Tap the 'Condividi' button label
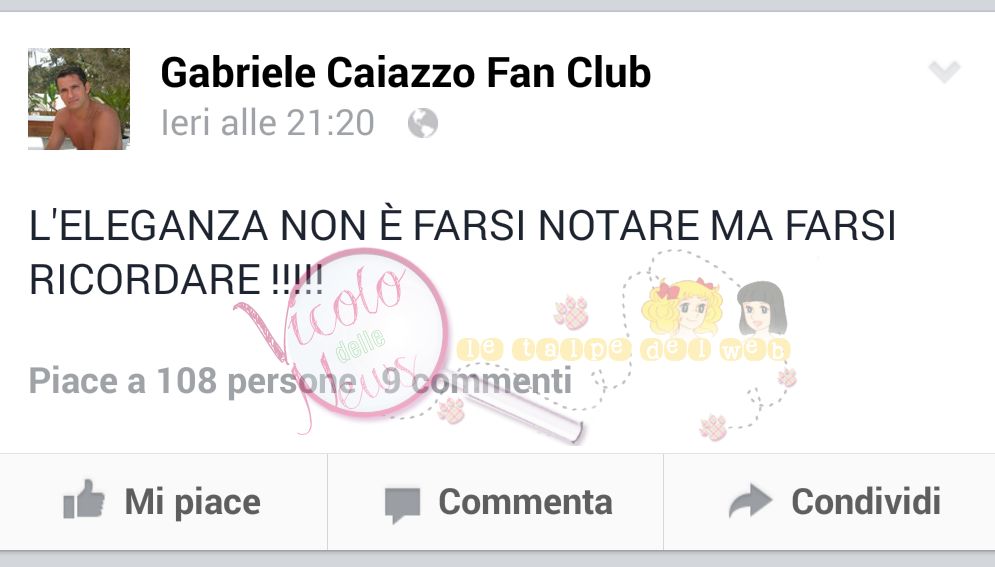This screenshot has height=567, width=995. [866, 502]
